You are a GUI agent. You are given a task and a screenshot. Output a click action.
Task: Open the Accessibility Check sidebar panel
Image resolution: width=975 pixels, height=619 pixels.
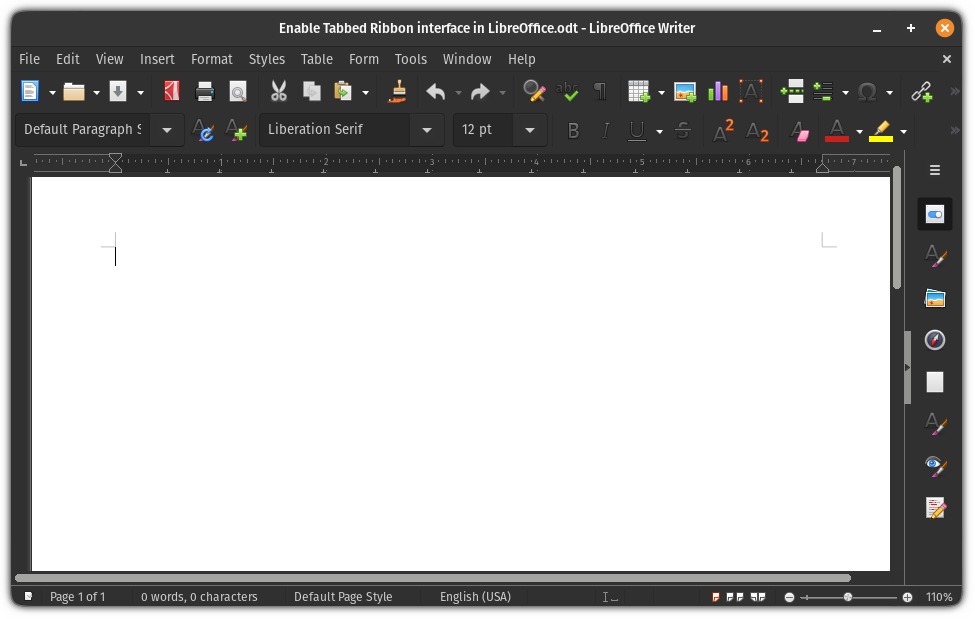point(934,466)
